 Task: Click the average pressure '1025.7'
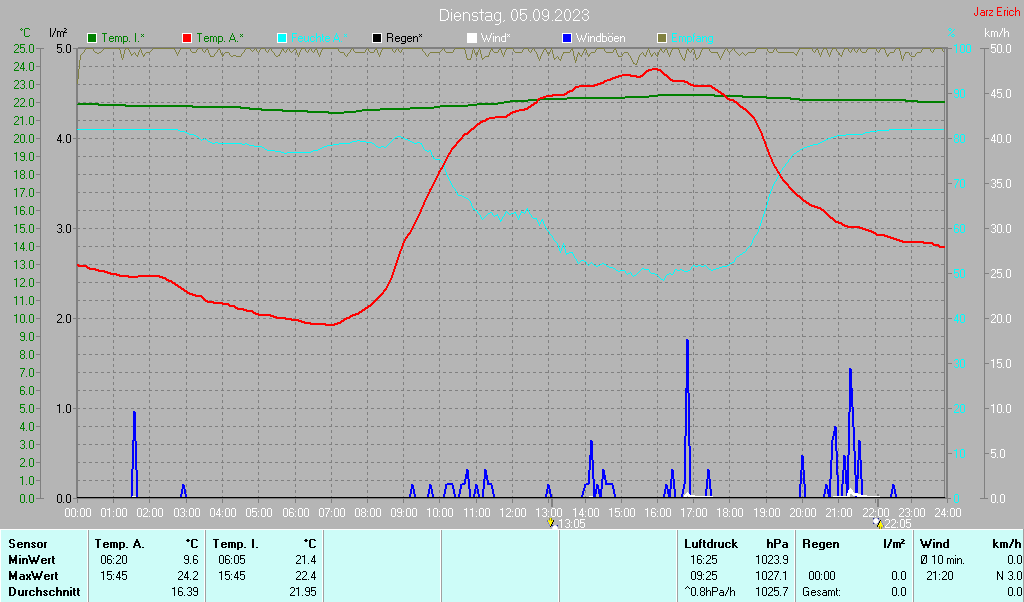tap(772, 592)
